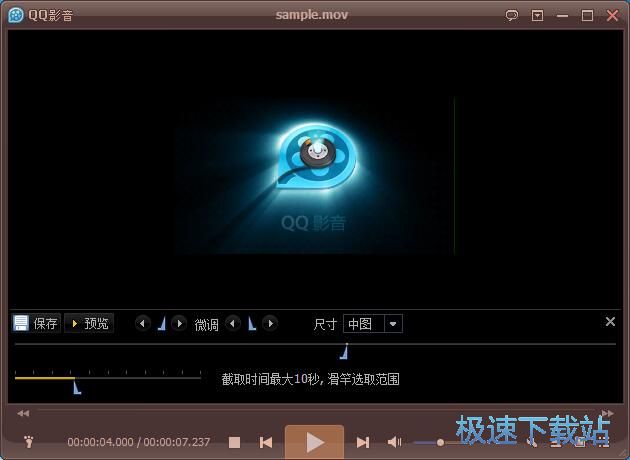Stop the video playback
The image size is (630, 460).
click(234, 442)
